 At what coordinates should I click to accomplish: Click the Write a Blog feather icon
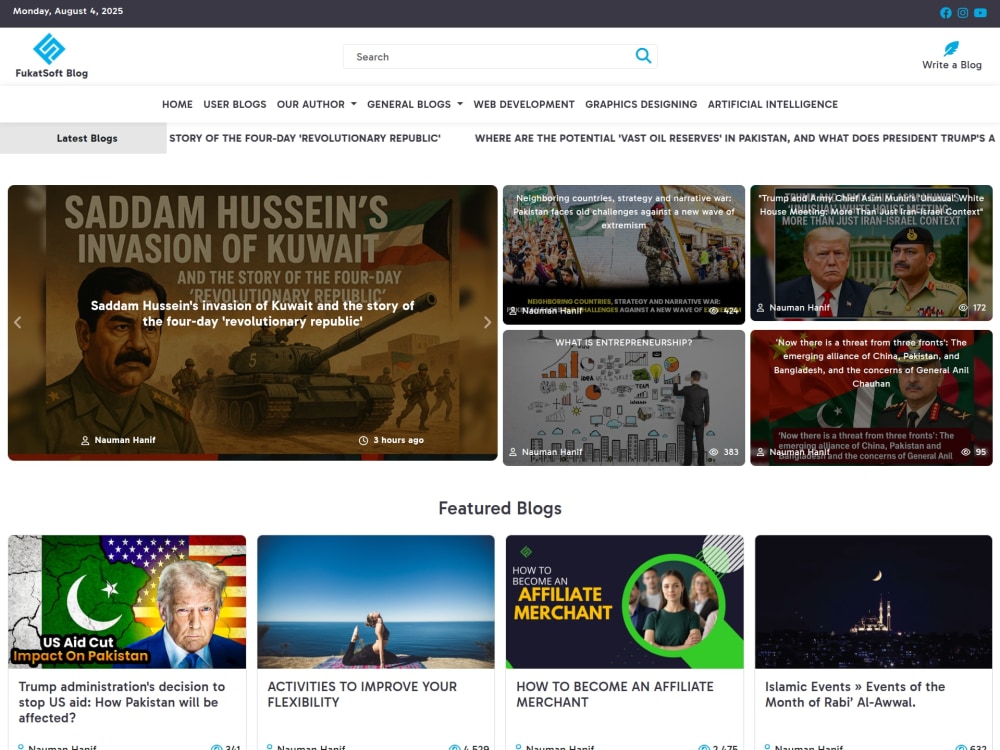[x=951, y=48]
